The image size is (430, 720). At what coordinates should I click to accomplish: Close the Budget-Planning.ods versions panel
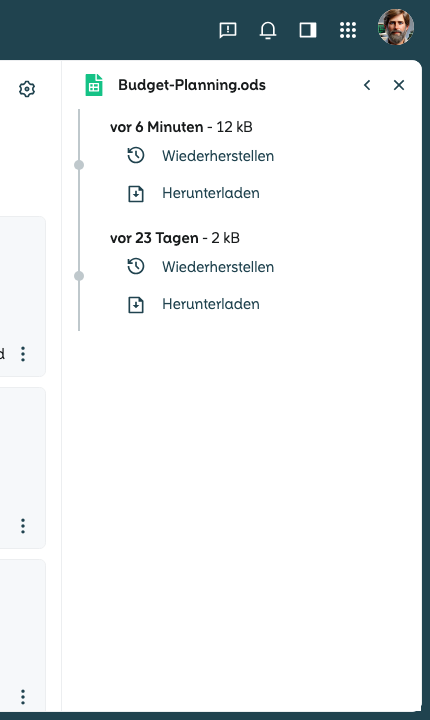399,85
